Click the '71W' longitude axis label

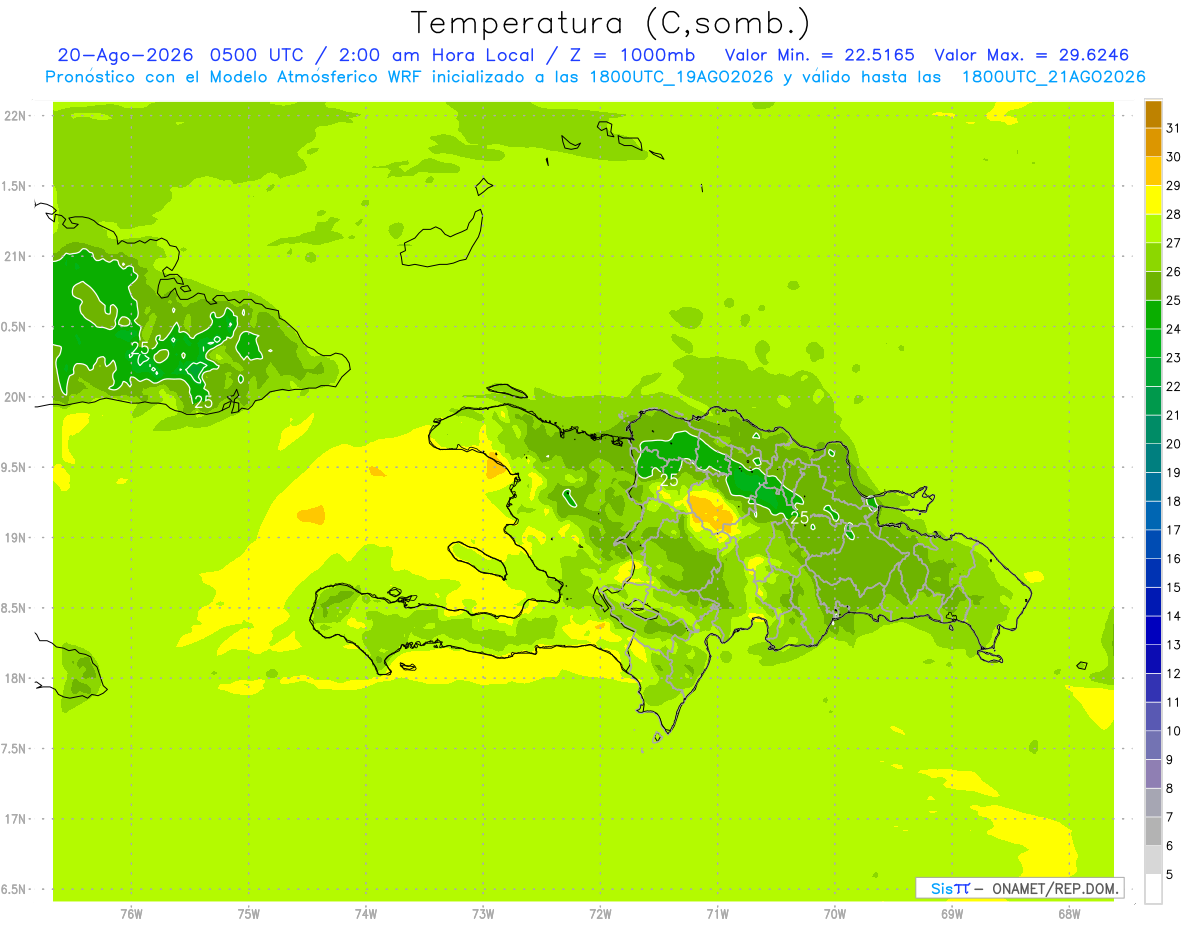(717, 914)
